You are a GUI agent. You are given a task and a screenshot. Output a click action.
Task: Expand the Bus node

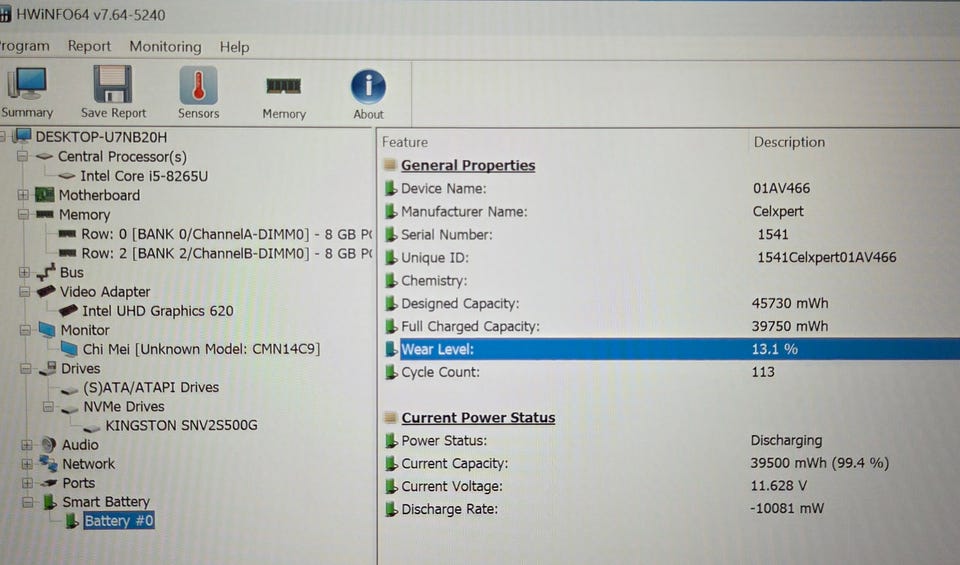[24, 272]
